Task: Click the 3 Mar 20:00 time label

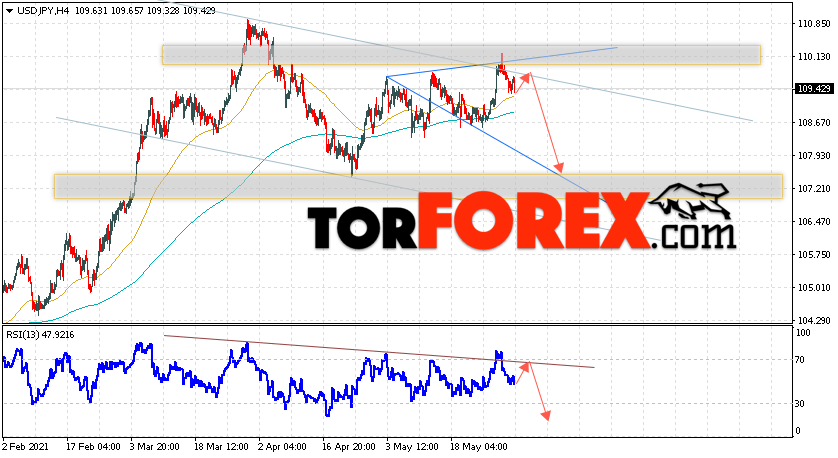Action: coord(155,446)
